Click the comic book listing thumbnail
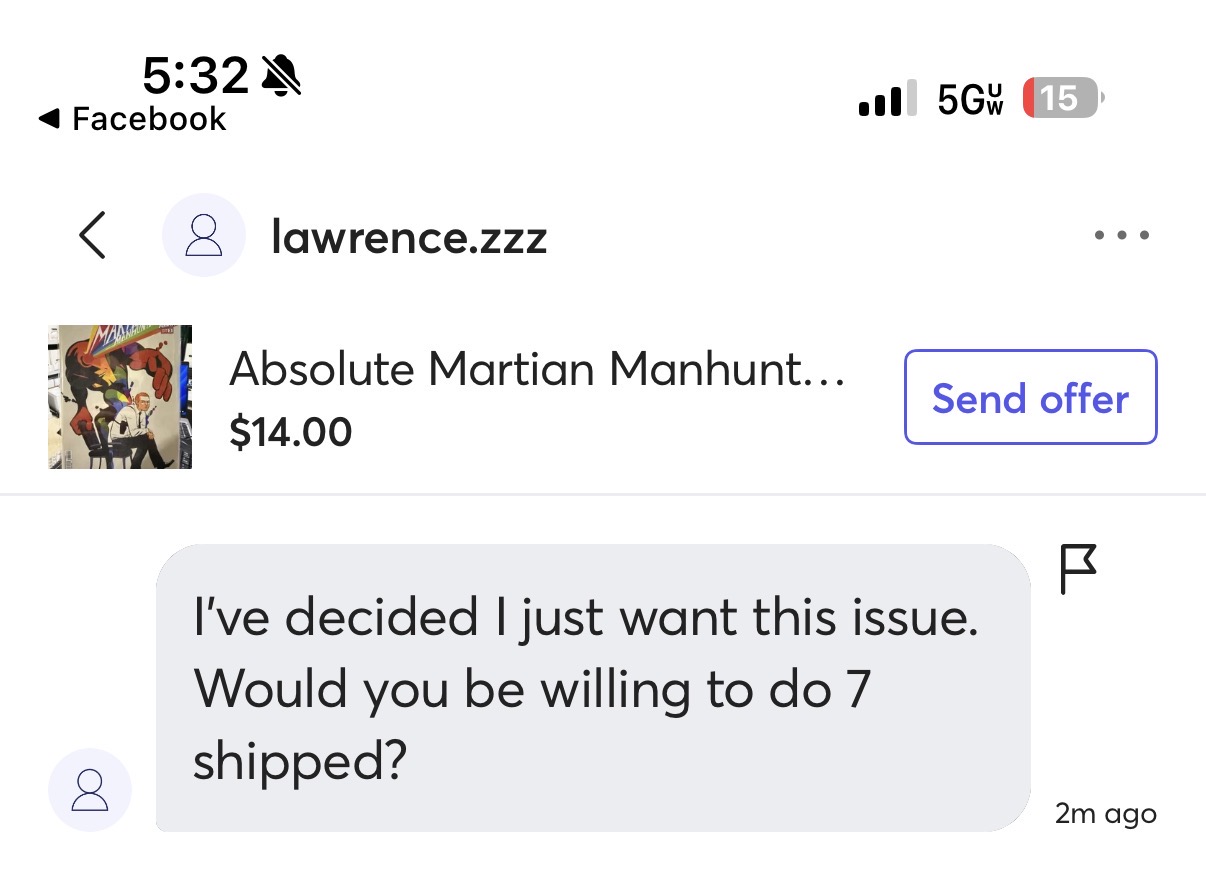The image size is (1206, 872). tap(120, 397)
